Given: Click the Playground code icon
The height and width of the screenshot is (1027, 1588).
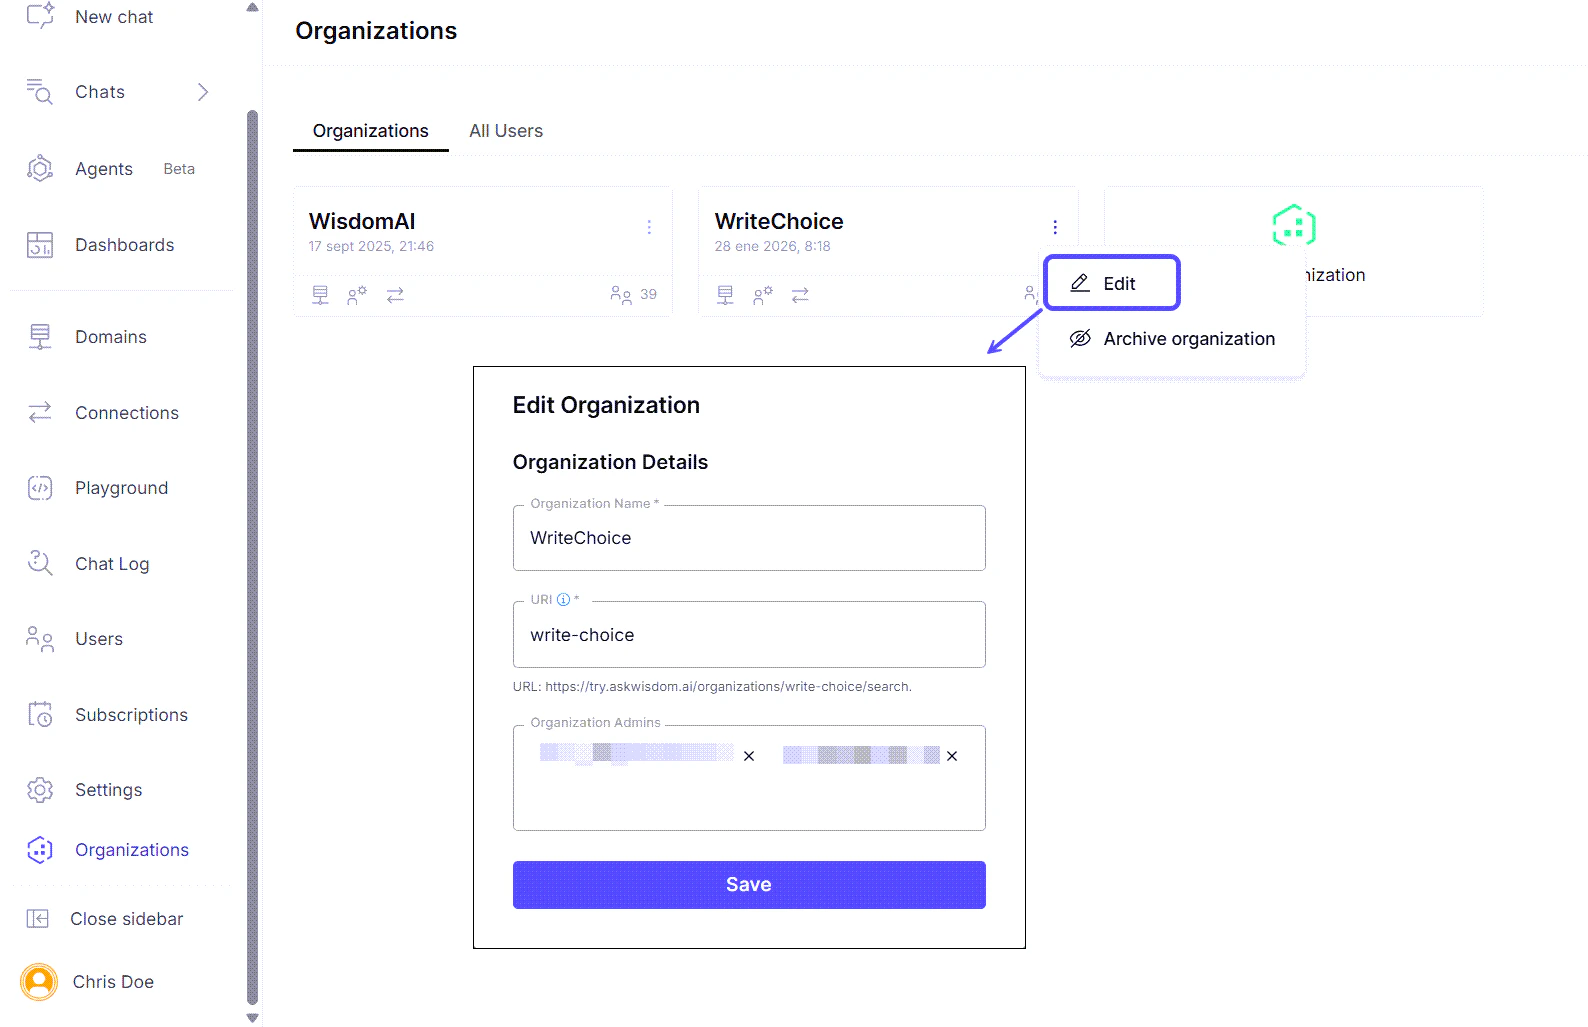Looking at the screenshot, I should tap(39, 488).
